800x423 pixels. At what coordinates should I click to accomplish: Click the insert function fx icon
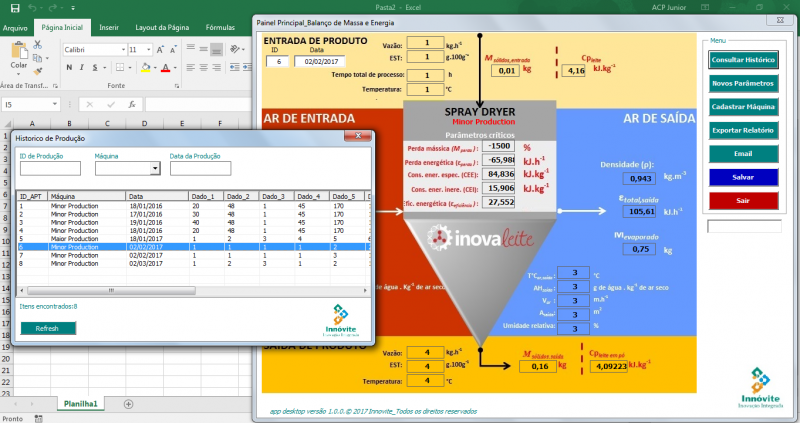tap(131, 104)
